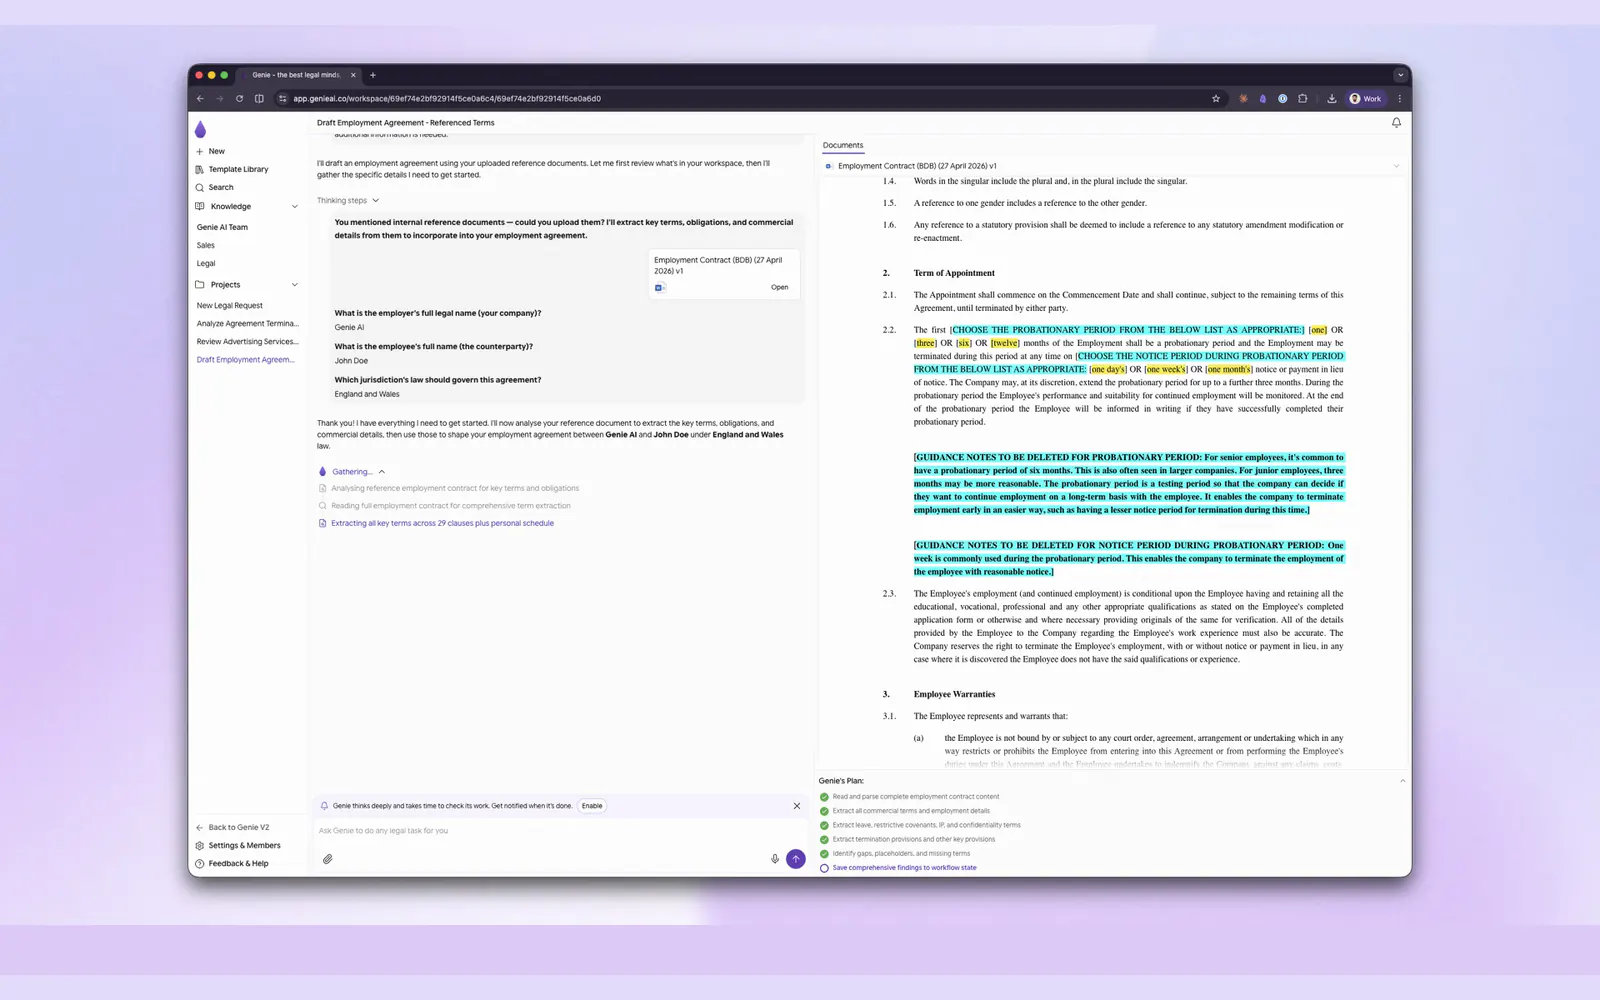Click the Genie purple droplet logo

click(200, 129)
